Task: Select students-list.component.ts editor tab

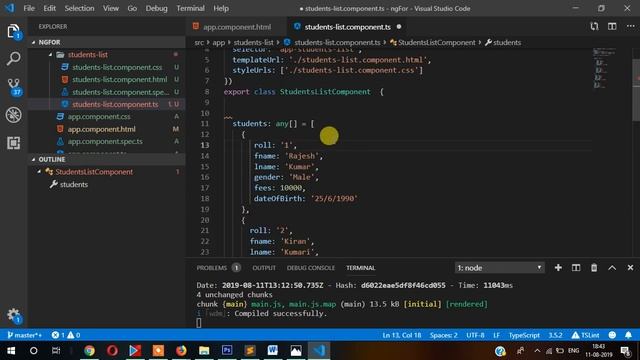Action: (347, 27)
